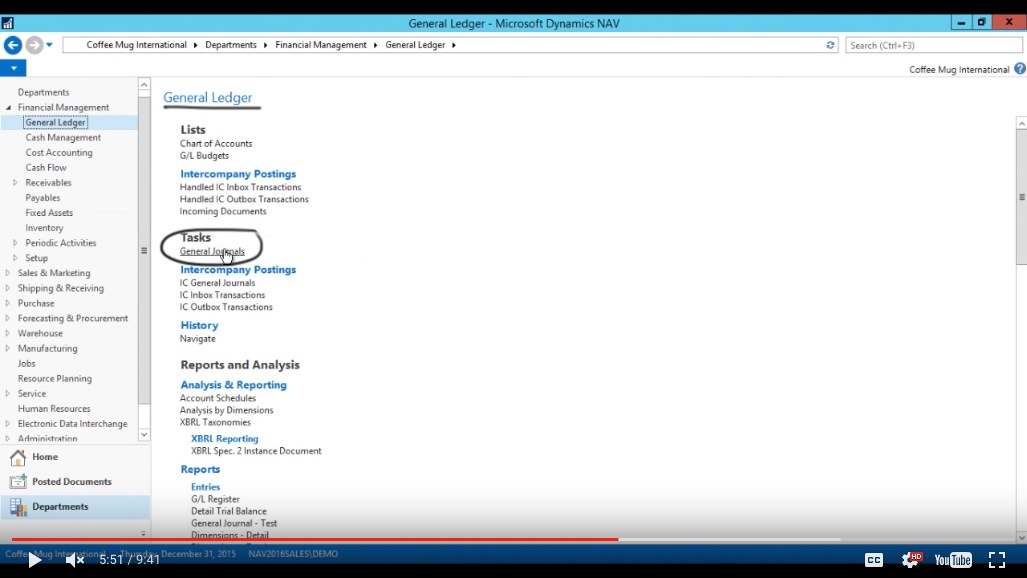Open the help question mark icon
This screenshot has height=578, width=1027.
click(1020, 69)
